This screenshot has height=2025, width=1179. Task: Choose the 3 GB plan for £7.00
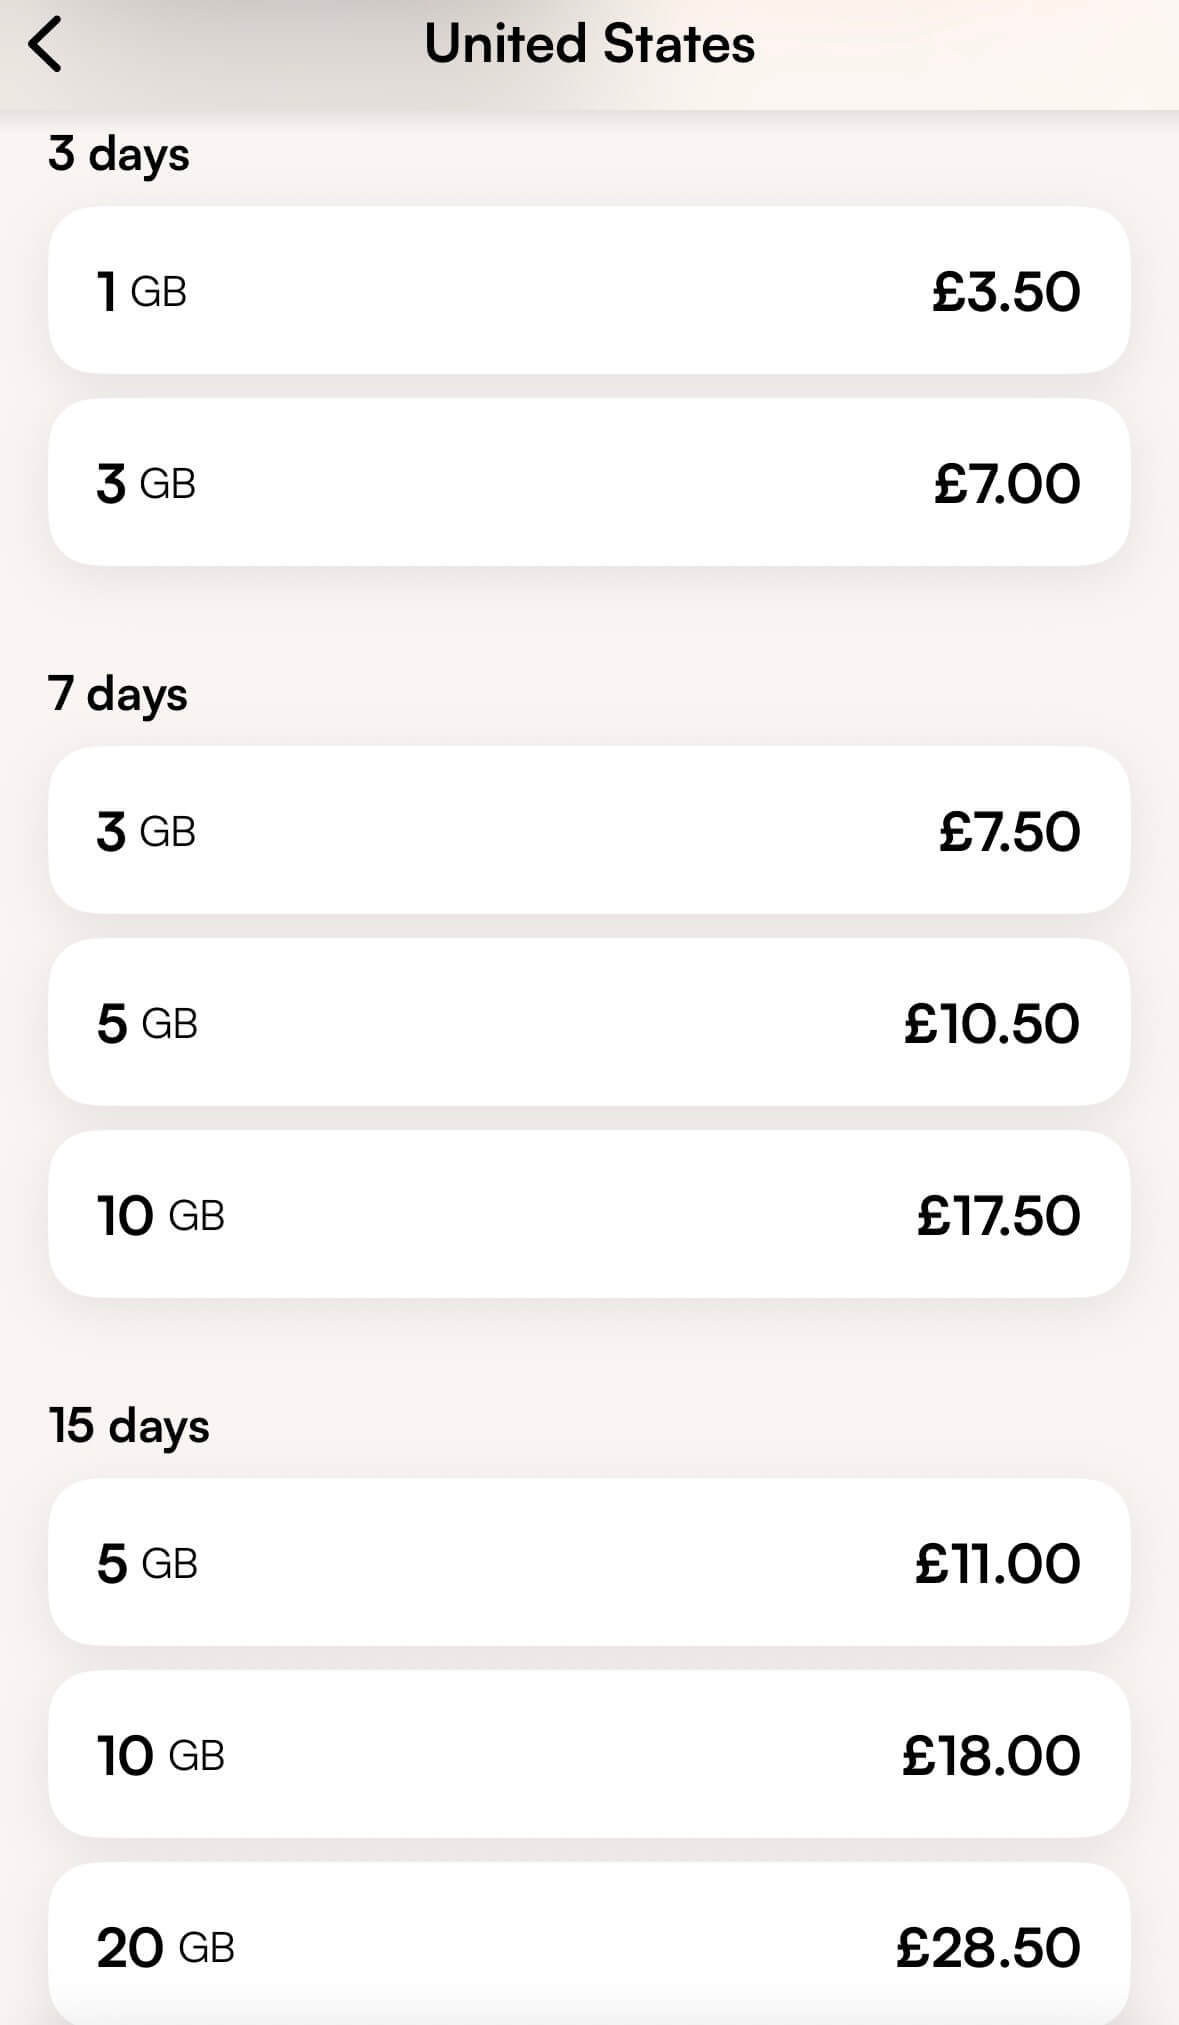pyautogui.click(x=588, y=483)
